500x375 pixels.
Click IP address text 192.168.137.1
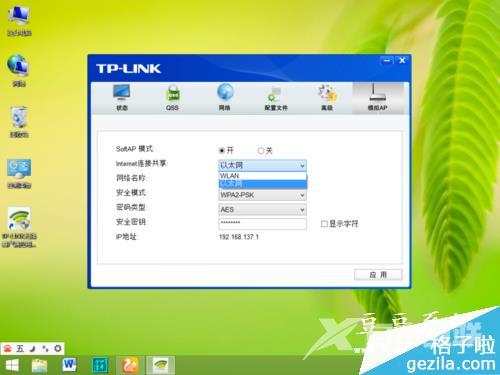click(x=239, y=237)
